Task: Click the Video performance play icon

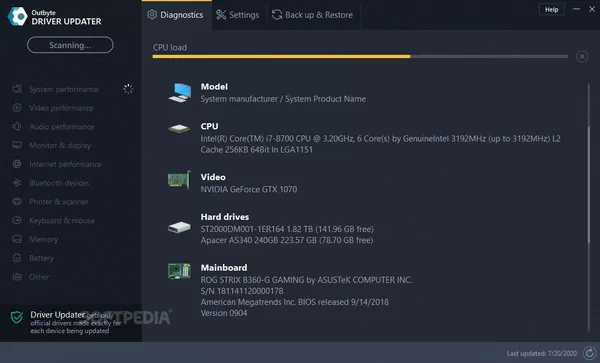Action: tap(17, 108)
